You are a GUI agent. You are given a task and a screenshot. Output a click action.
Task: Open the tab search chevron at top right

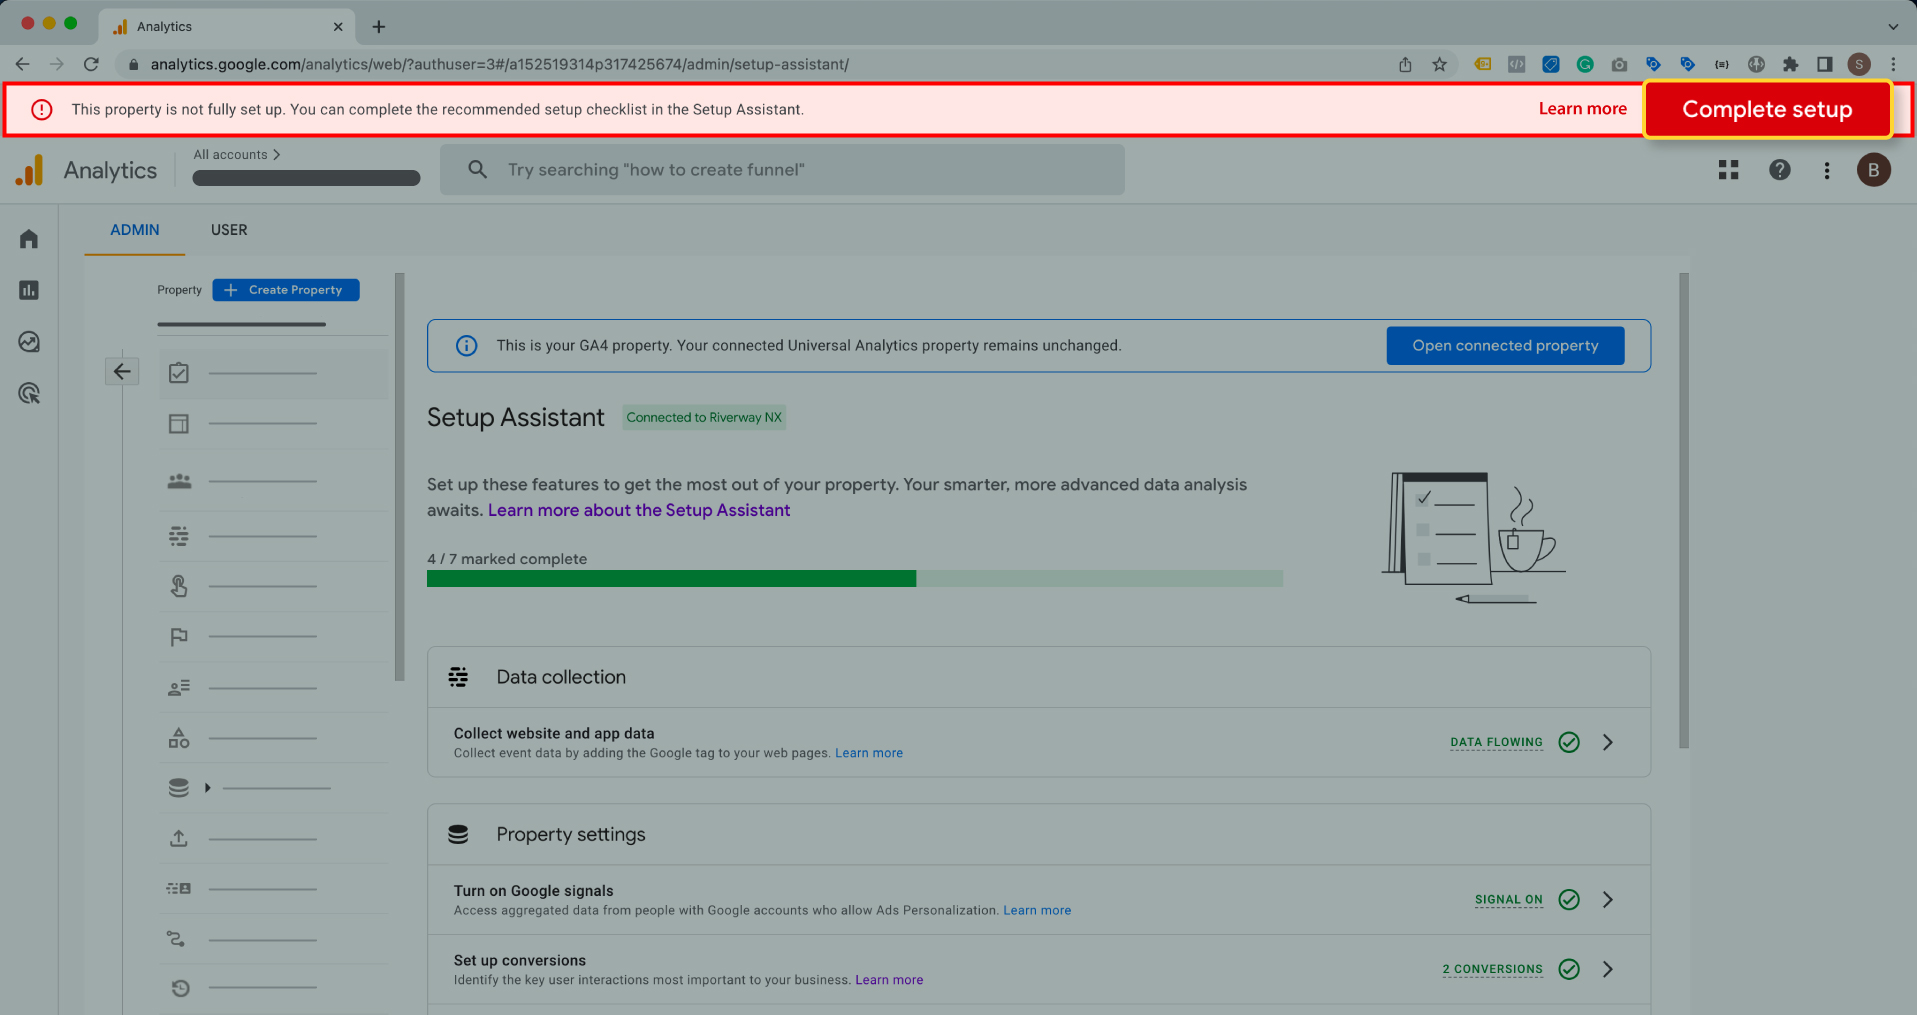point(1893,27)
